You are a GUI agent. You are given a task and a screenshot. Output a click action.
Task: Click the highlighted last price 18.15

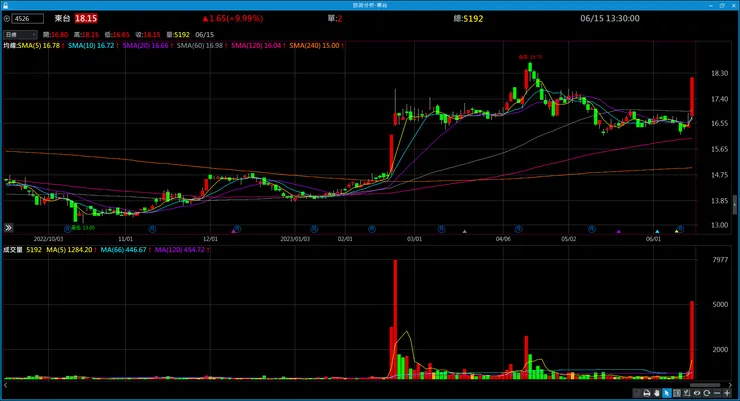[x=86, y=18]
